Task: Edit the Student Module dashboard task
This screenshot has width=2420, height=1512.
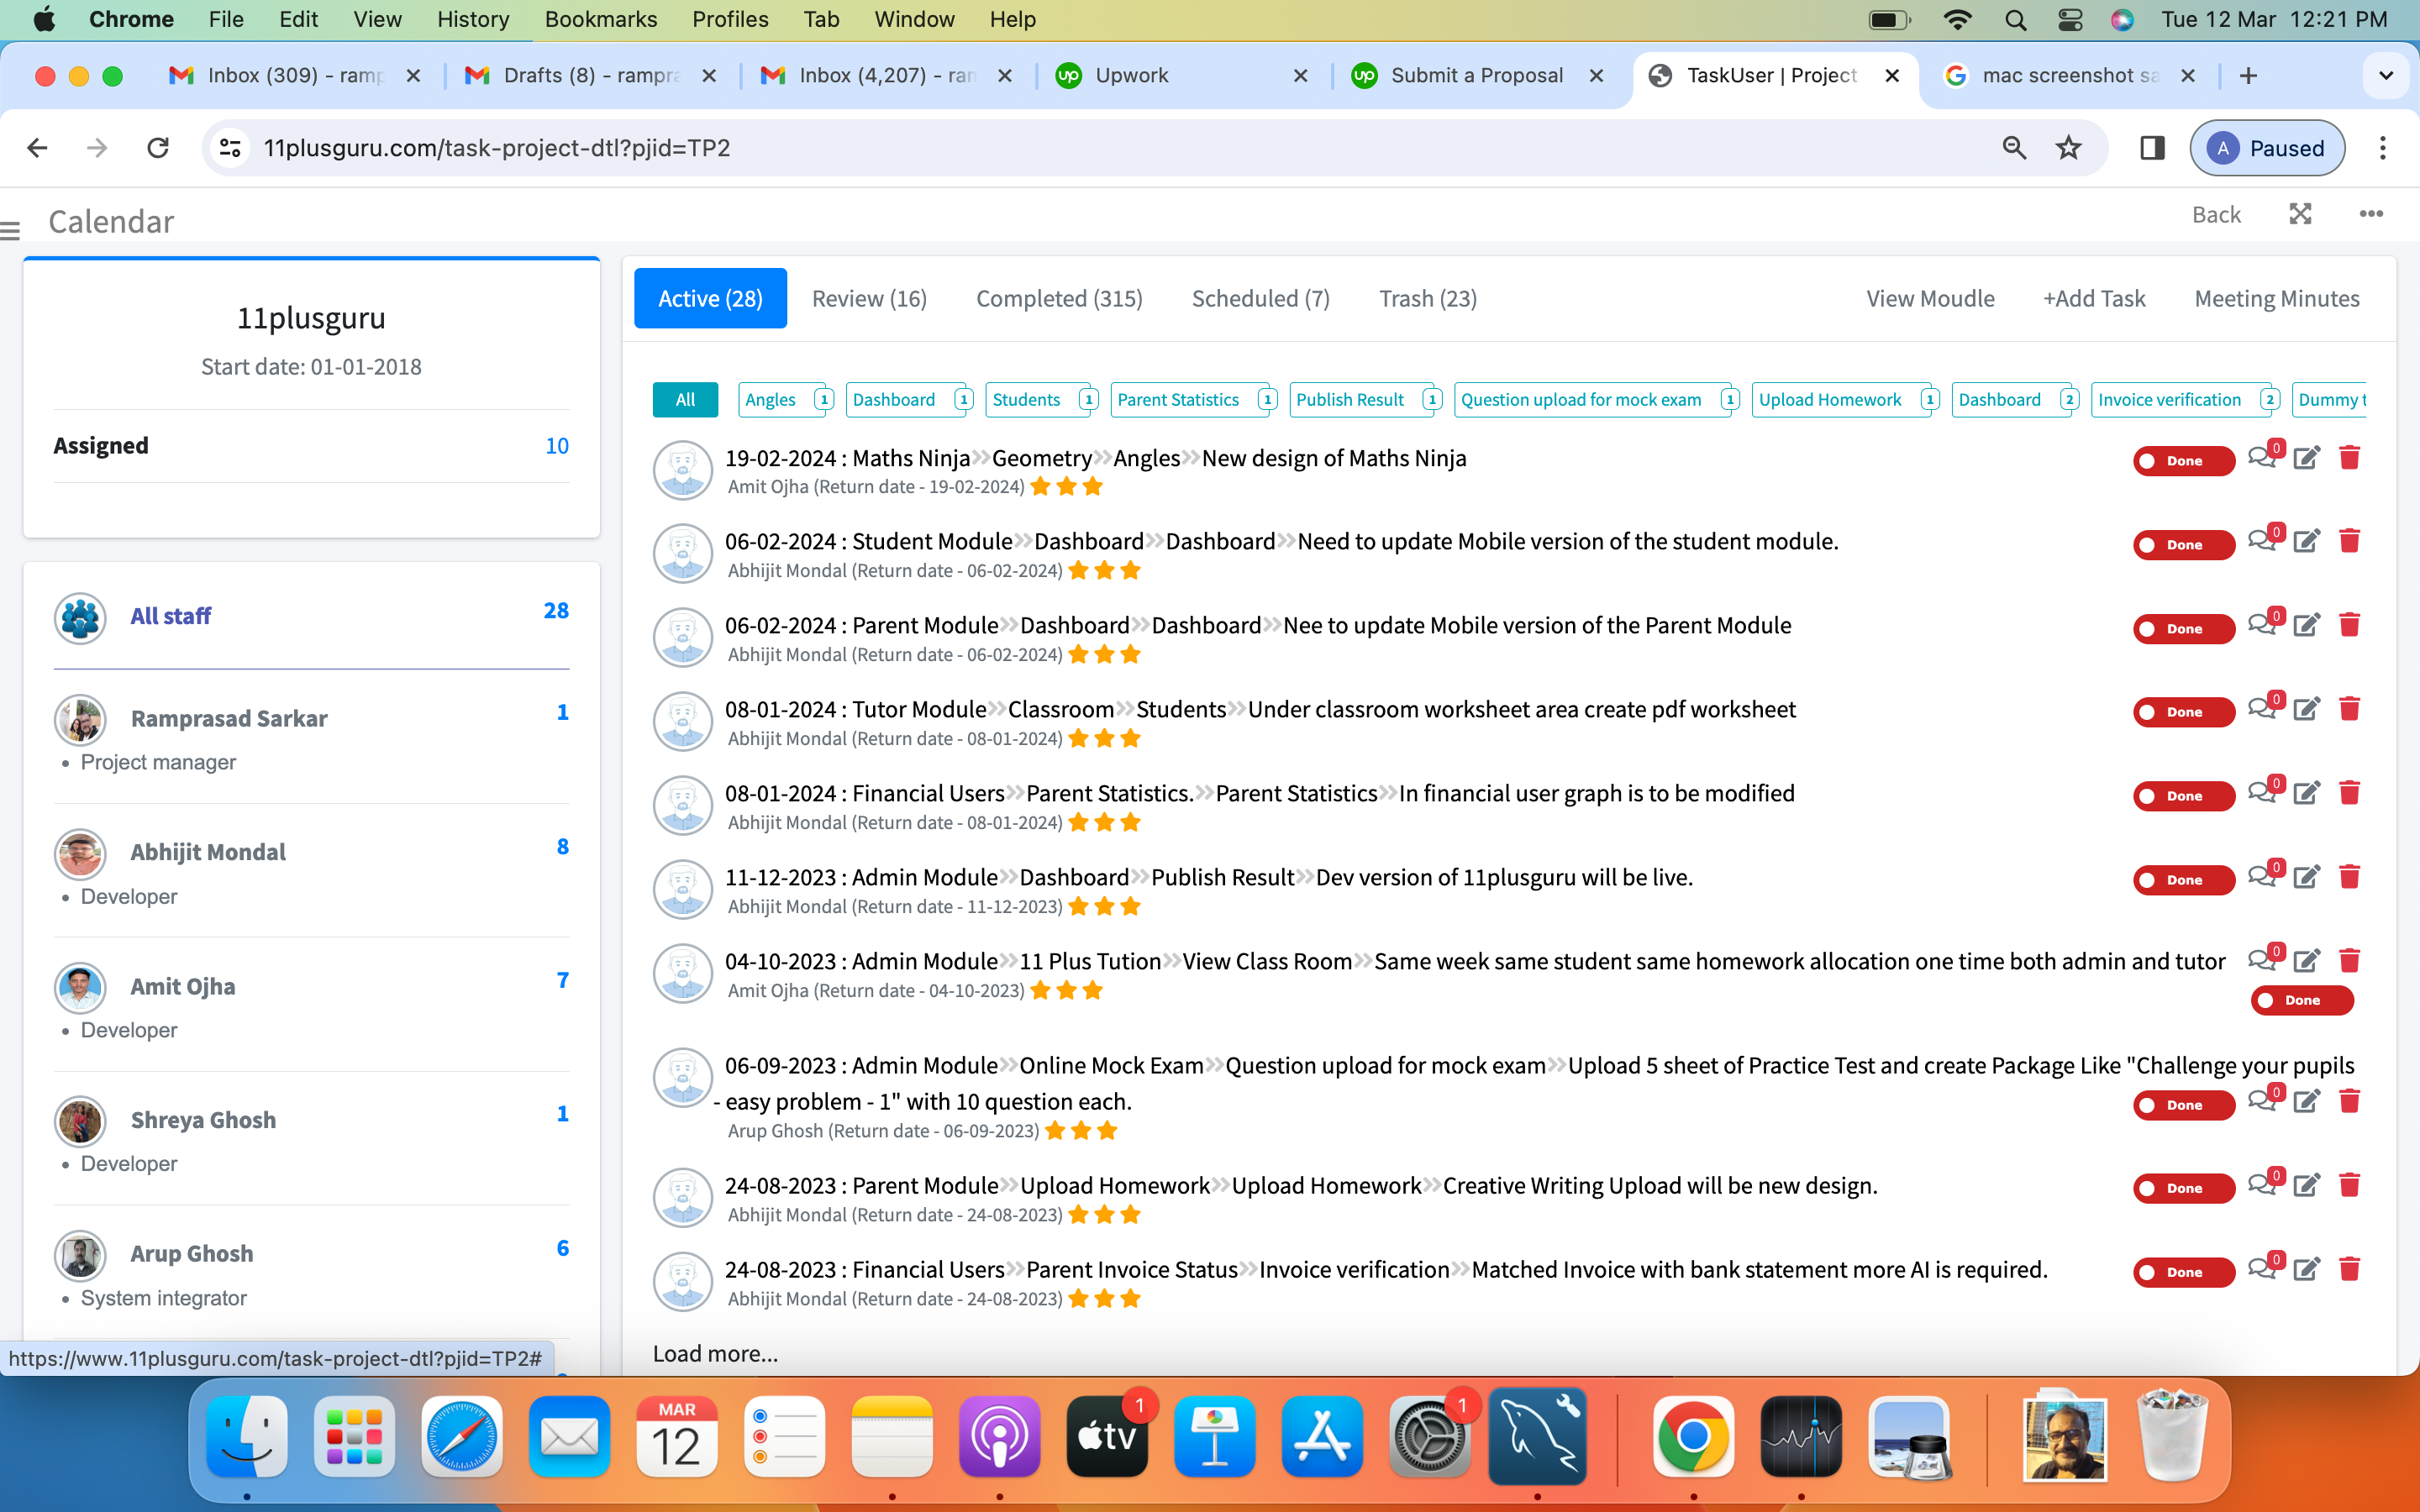Action: click(2308, 541)
